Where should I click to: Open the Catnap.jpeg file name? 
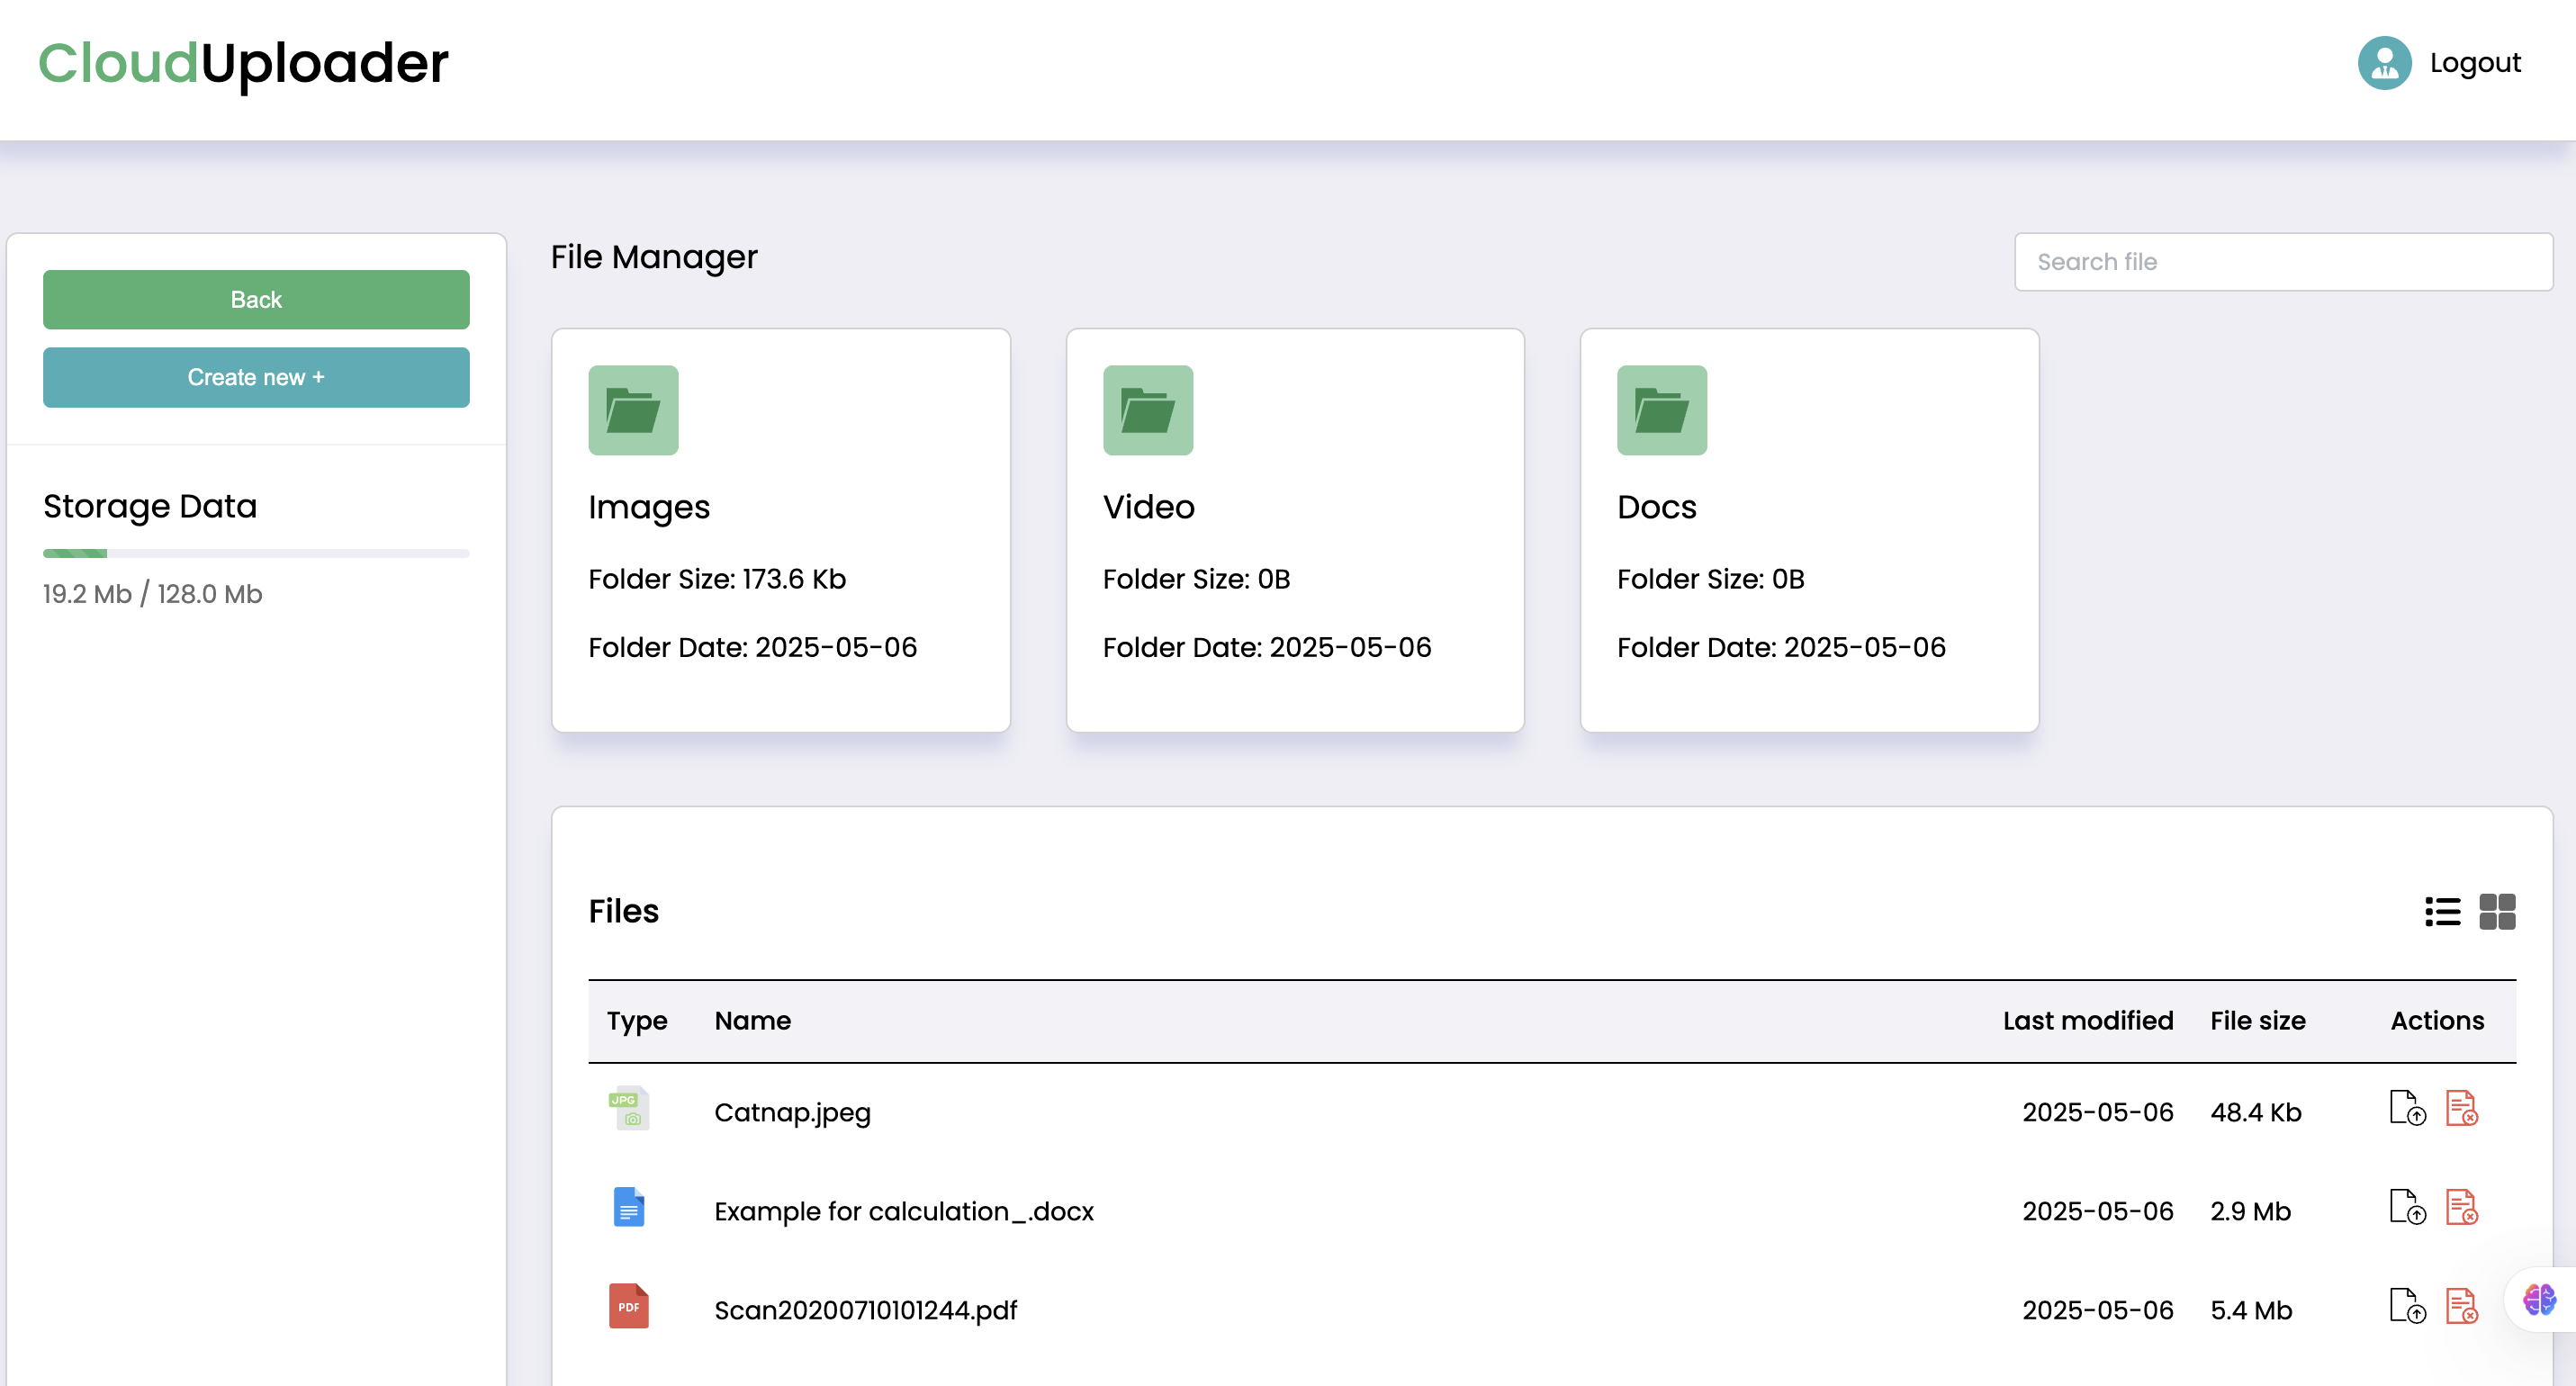792,1113
